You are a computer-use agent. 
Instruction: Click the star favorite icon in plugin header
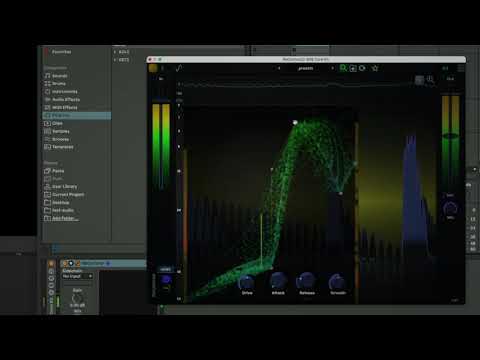pyautogui.click(x=375, y=68)
